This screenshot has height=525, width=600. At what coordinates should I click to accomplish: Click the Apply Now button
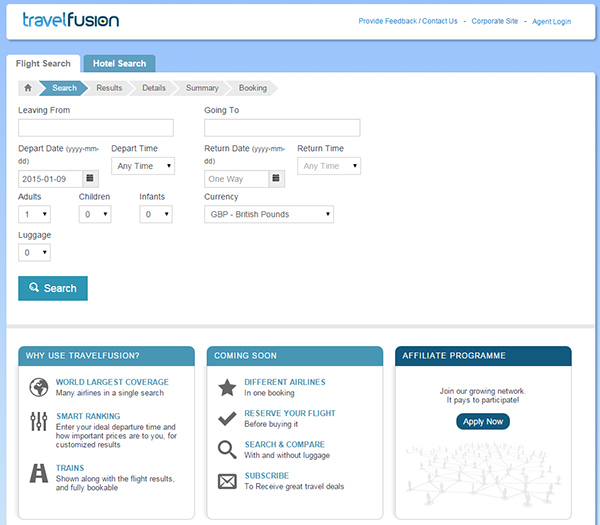point(483,421)
